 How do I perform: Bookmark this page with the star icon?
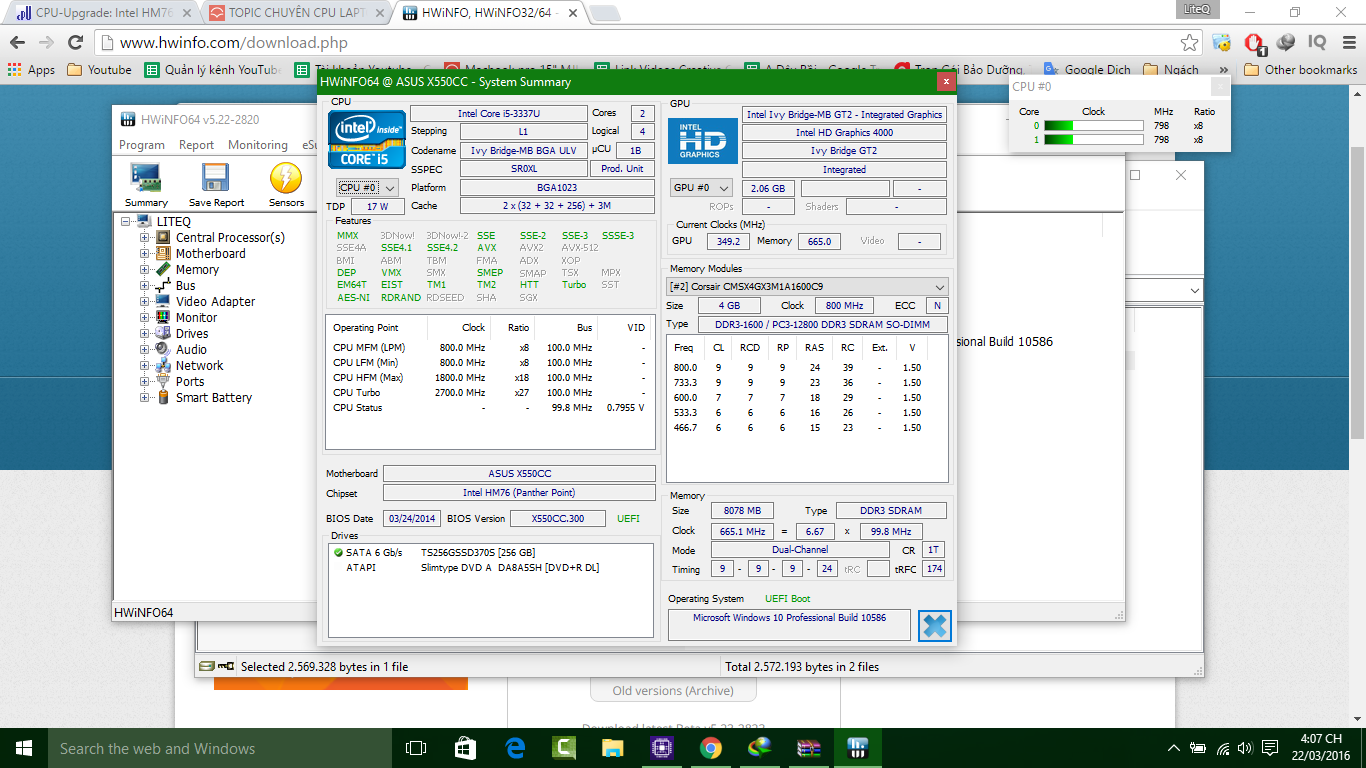coord(1189,43)
